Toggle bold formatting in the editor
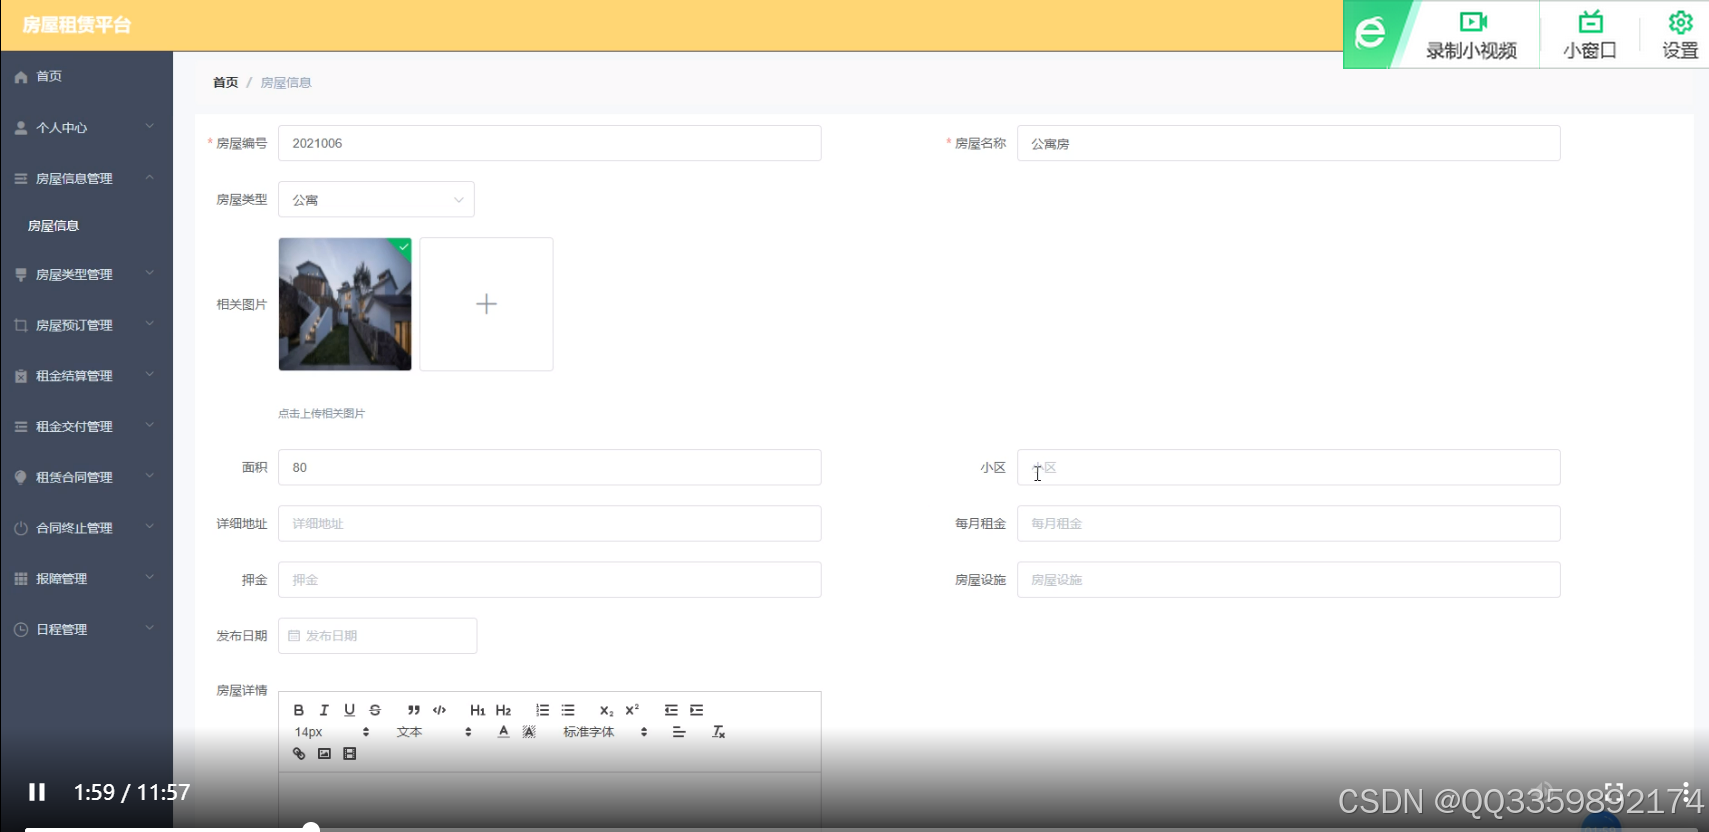 298,710
